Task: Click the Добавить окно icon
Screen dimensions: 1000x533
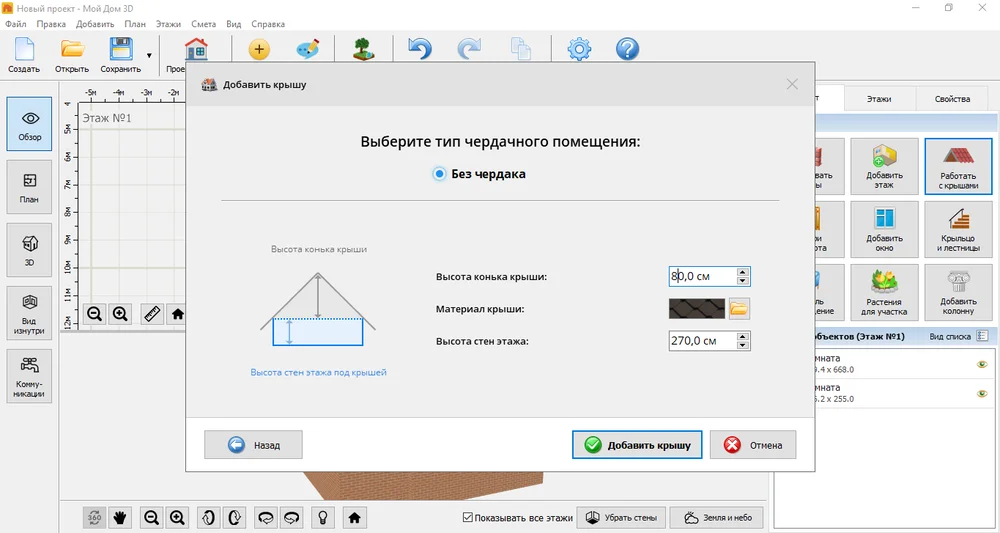Action: tap(884, 230)
